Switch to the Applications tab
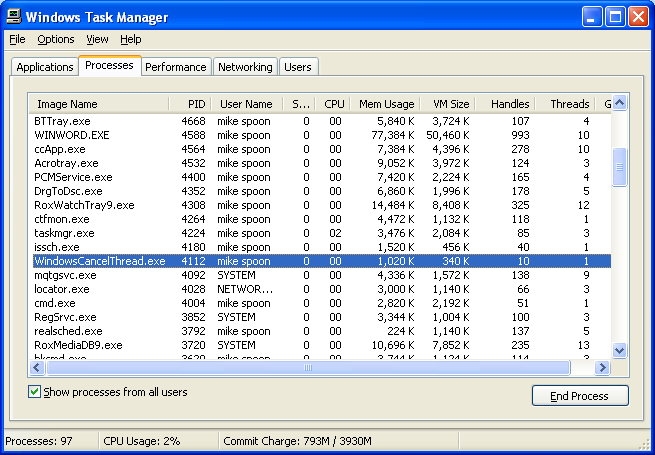This screenshot has width=655, height=455. click(x=45, y=67)
